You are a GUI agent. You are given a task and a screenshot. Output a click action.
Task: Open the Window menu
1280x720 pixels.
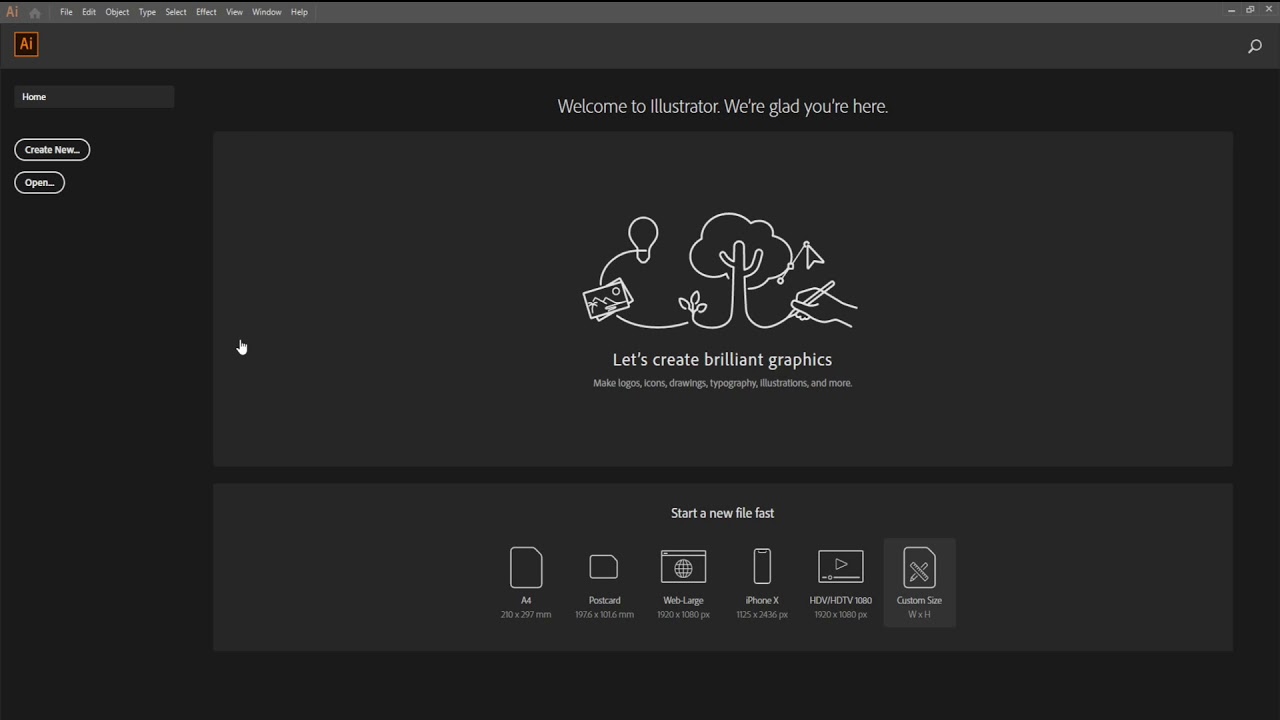click(x=267, y=12)
